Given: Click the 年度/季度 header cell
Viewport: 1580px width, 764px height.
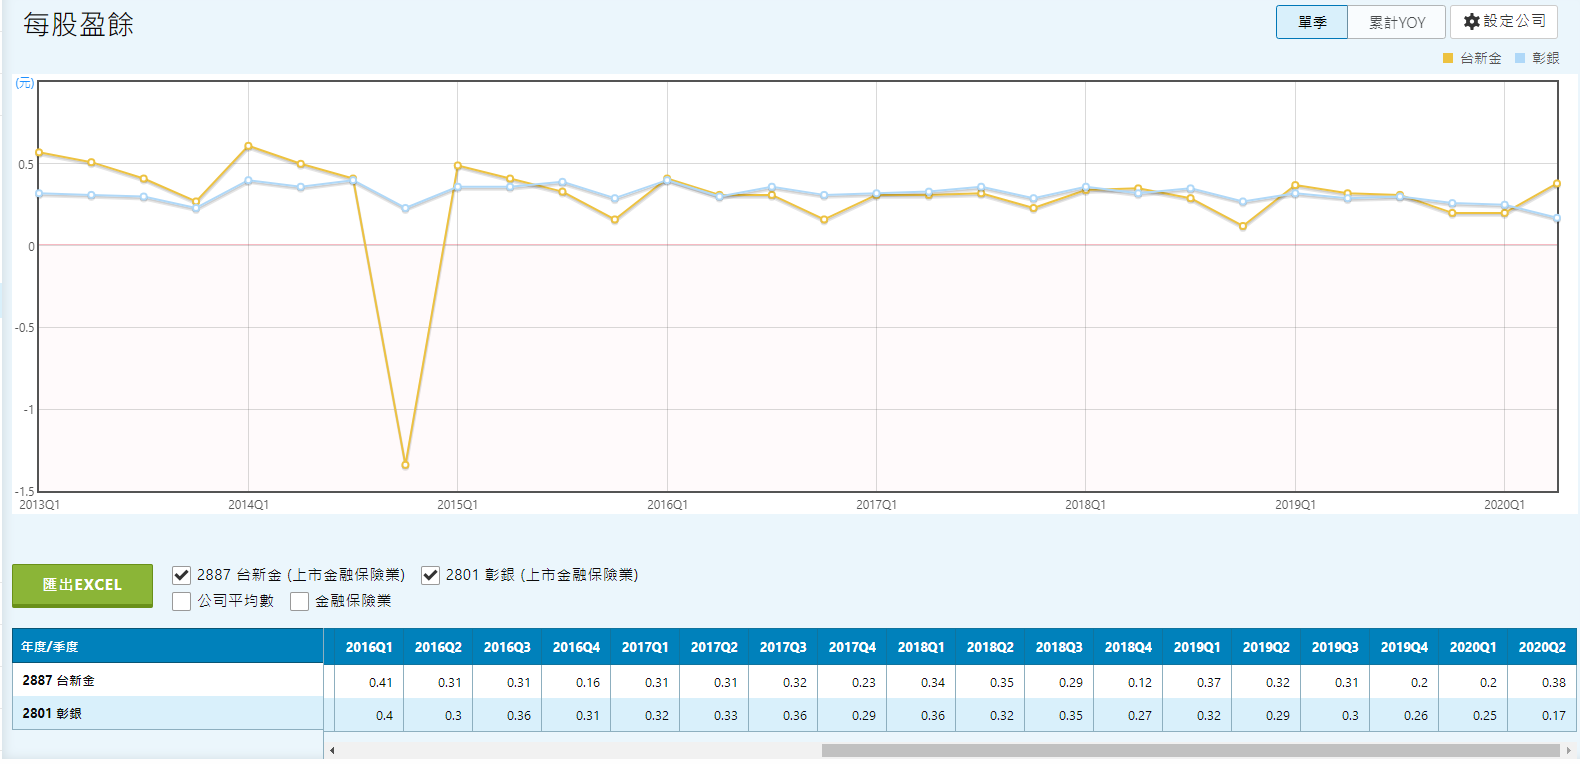Looking at the screenshot, I should [x=168, y=647].
